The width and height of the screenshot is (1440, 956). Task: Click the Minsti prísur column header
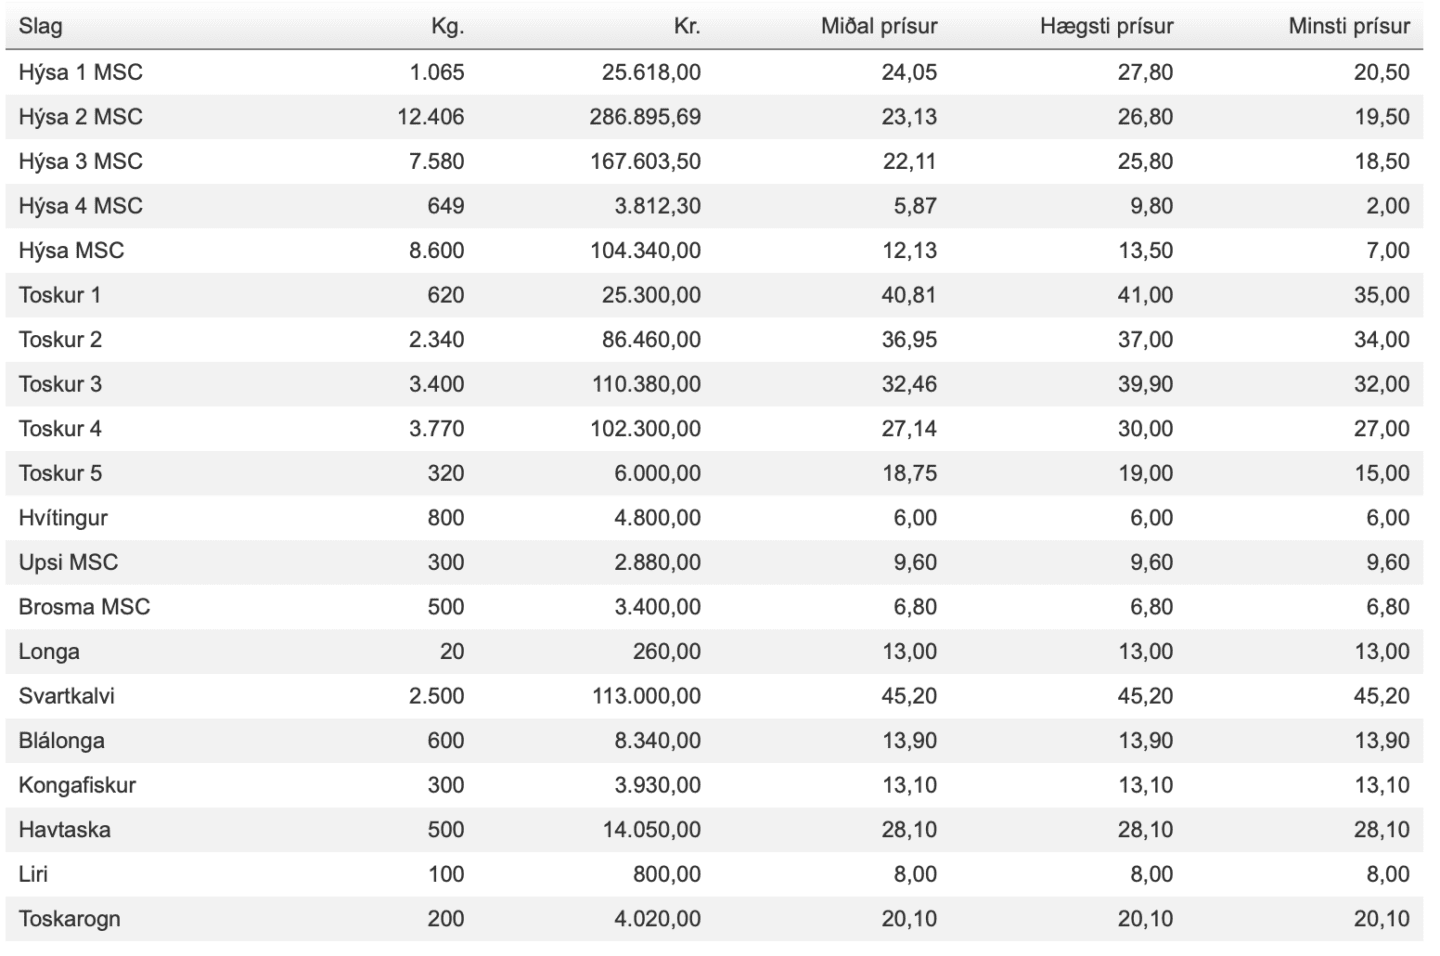[x=1349, y=26]
